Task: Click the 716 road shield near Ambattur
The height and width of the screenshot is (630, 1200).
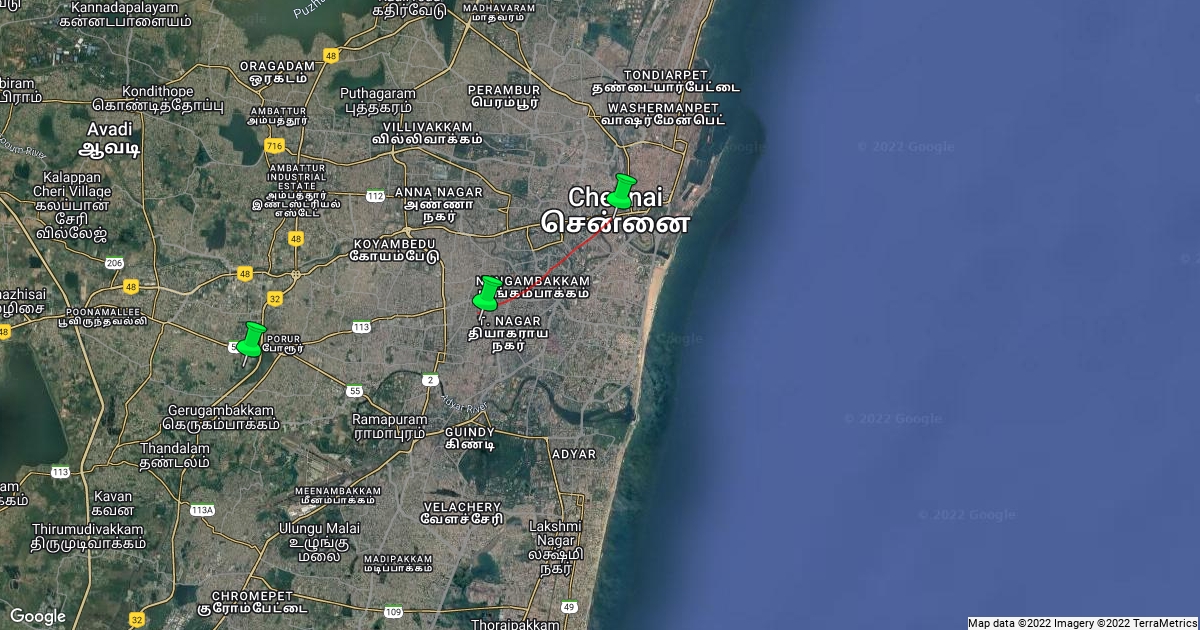Action: pos(275,146)
